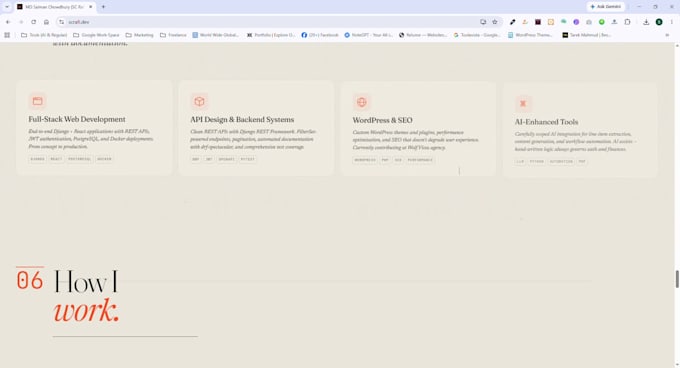The height and width of the screenshot is (368, 680).
Task: Open the purple circle extension
Action: pos(576,22)
